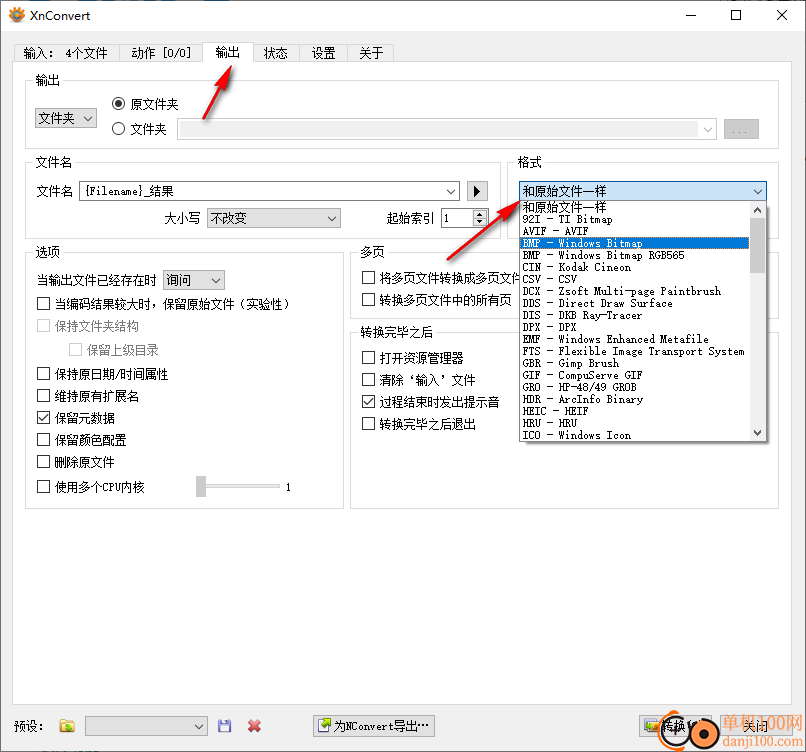Select the 输出 tab
The image size is (806, 752).
click(228, 52)
